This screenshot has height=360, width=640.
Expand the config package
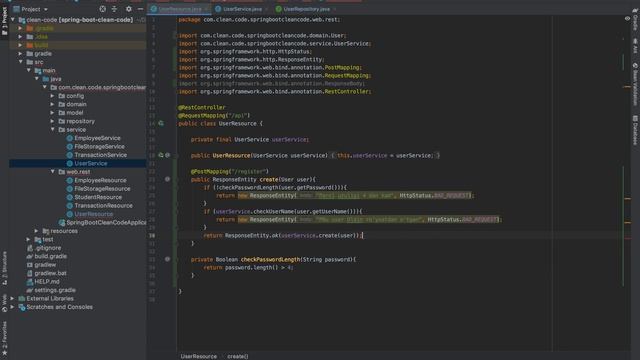coord(52,96)
